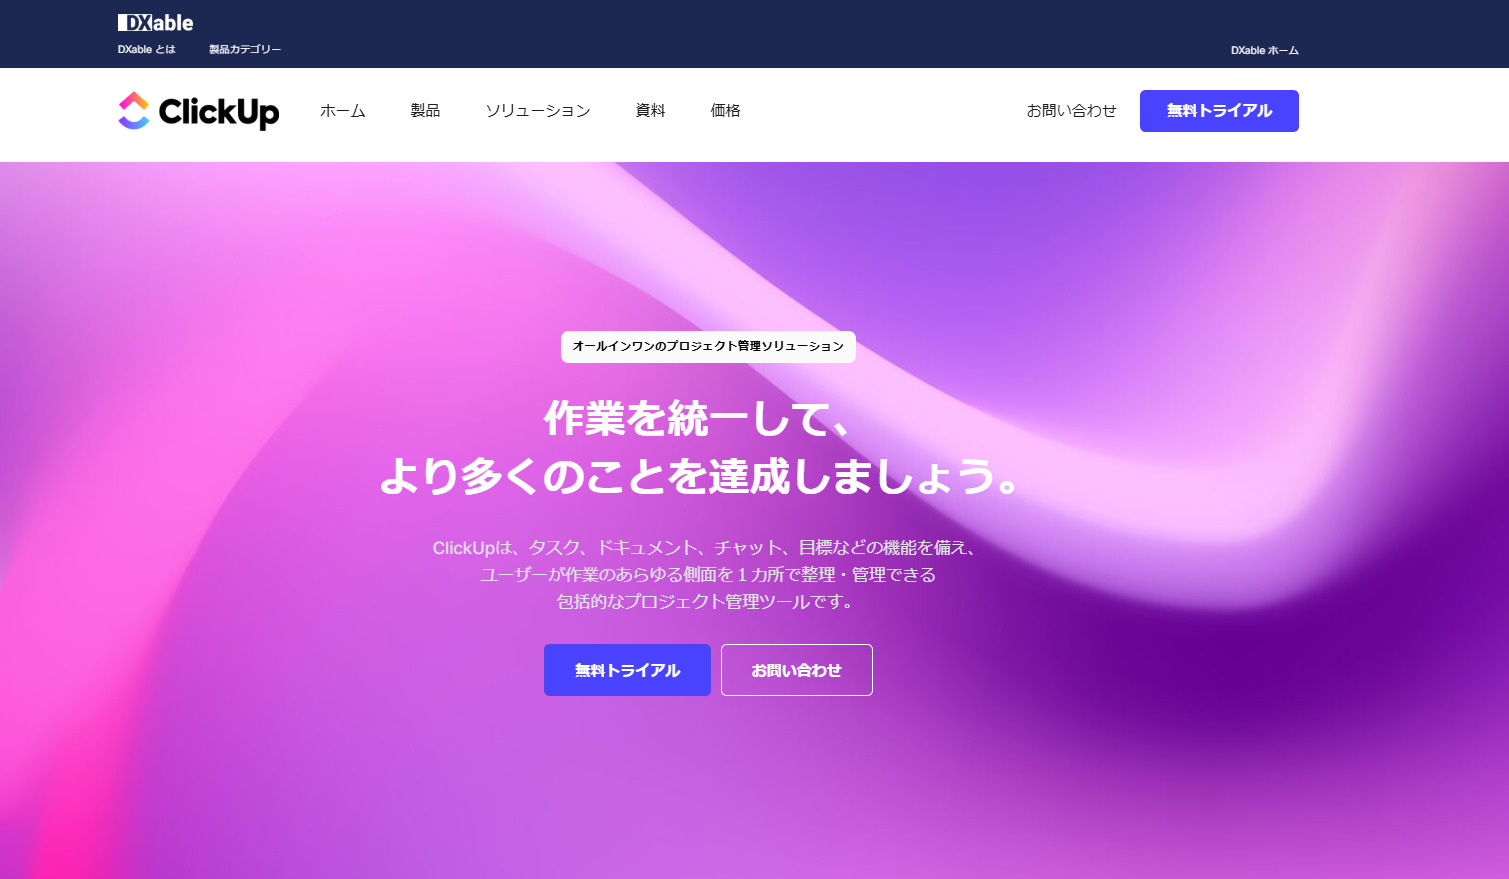Click the お問い合わせ link in the header

point(1071,111)
